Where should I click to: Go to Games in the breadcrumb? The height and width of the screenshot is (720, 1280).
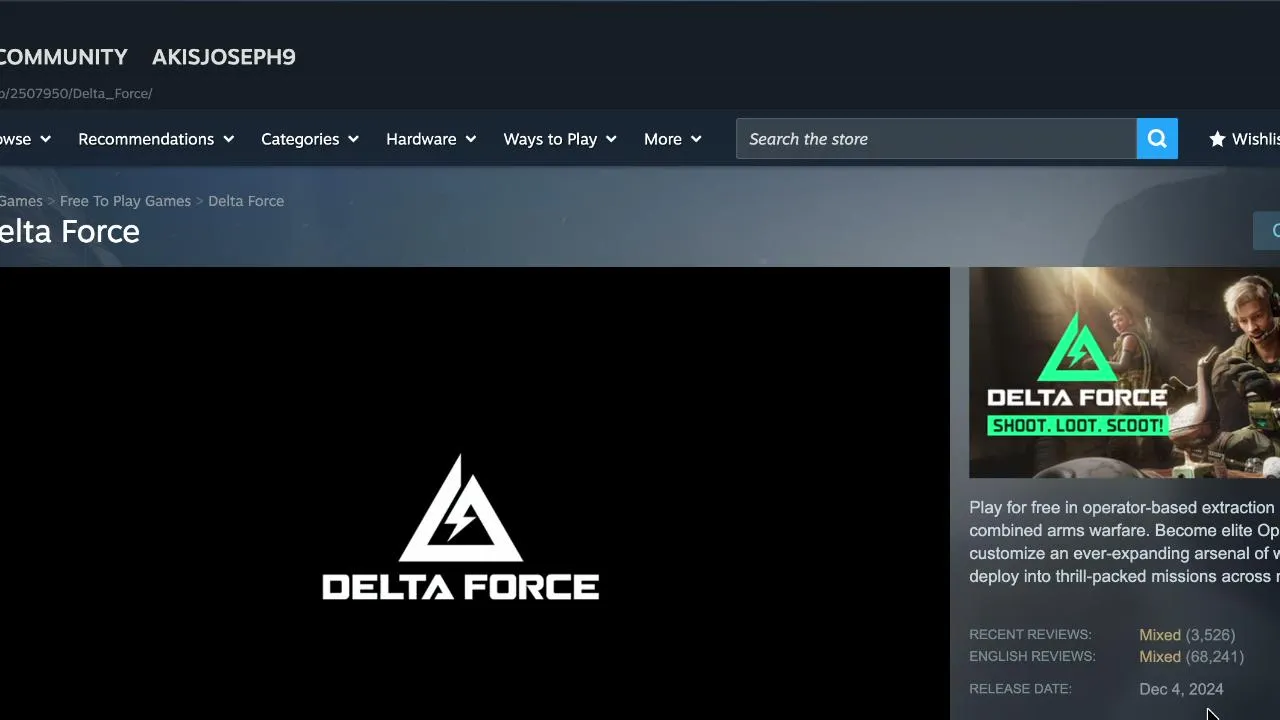(21, 201)
